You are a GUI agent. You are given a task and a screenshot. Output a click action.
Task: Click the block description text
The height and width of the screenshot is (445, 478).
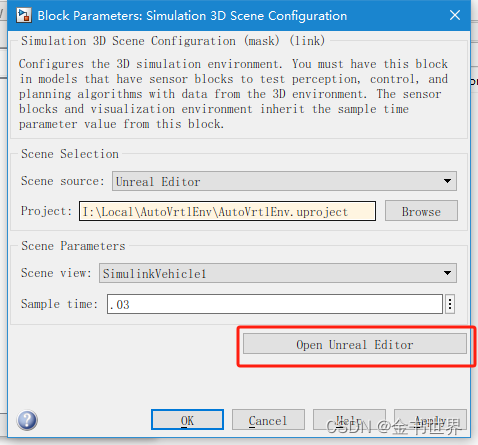click(233, 94)
